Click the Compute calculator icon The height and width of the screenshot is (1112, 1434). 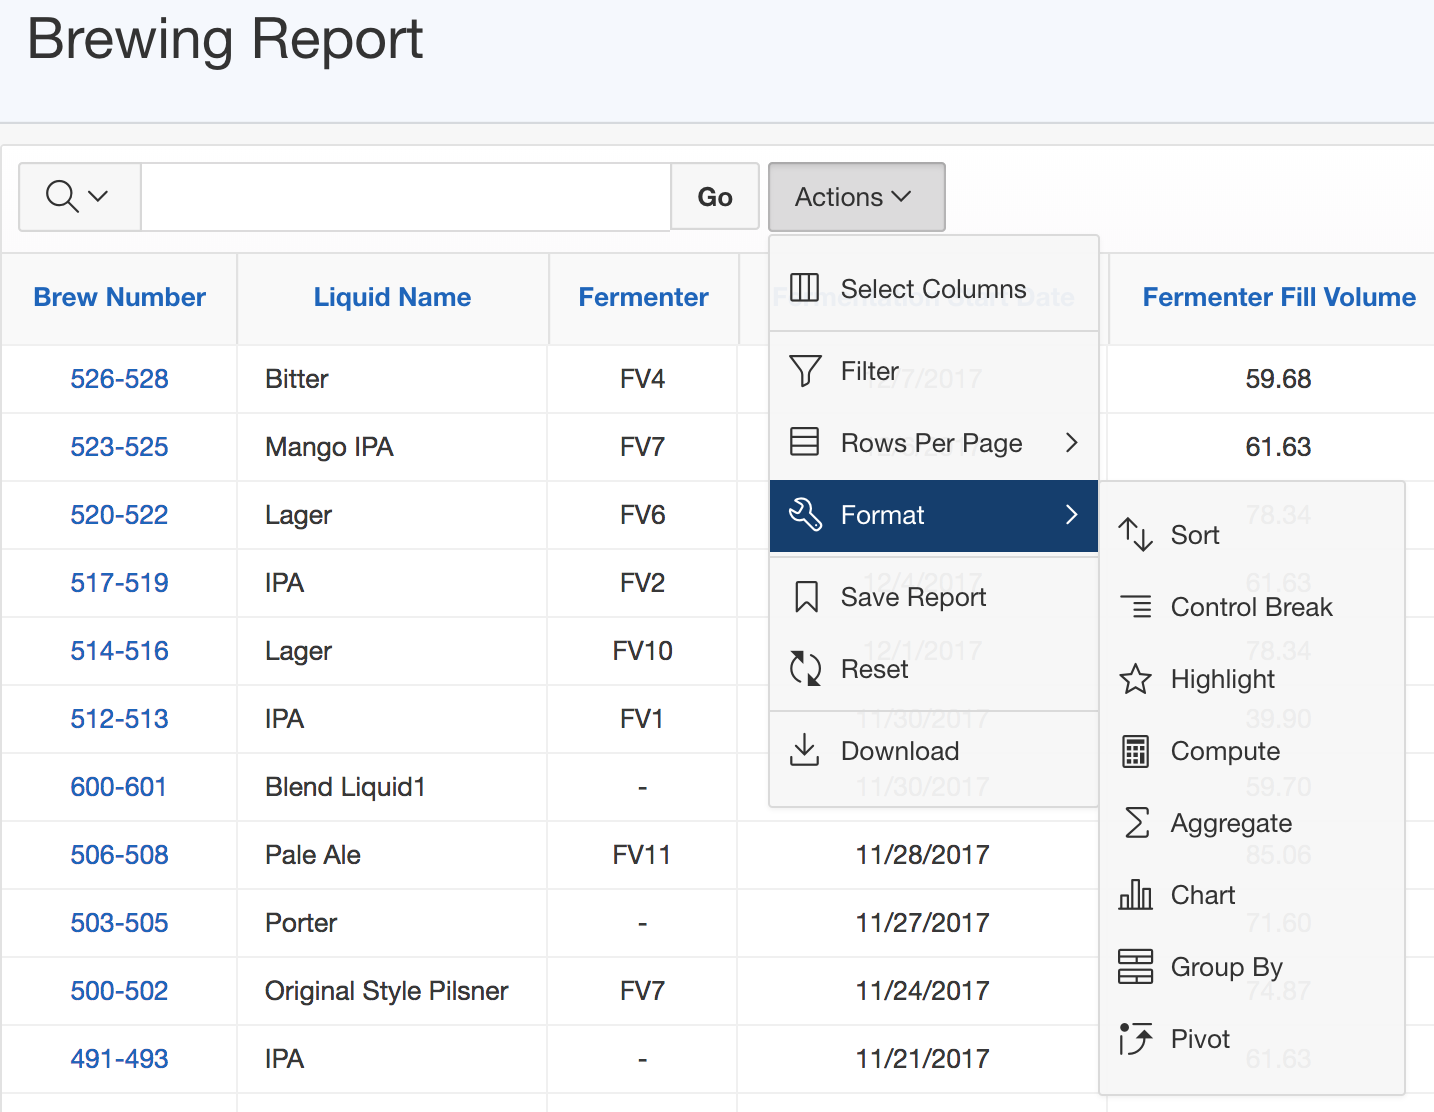point(1135,751)
